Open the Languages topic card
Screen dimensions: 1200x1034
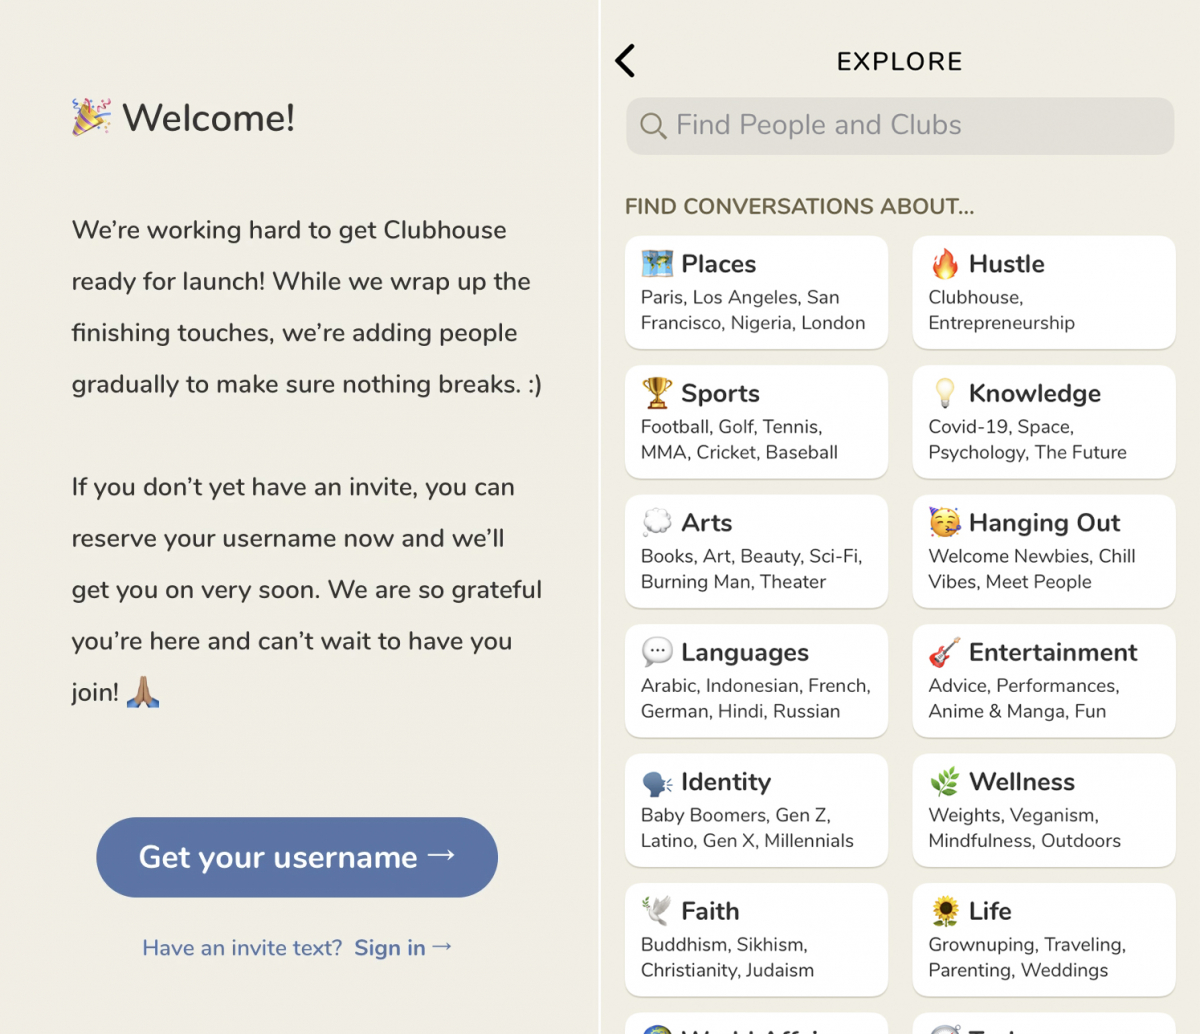coord(756,681)
